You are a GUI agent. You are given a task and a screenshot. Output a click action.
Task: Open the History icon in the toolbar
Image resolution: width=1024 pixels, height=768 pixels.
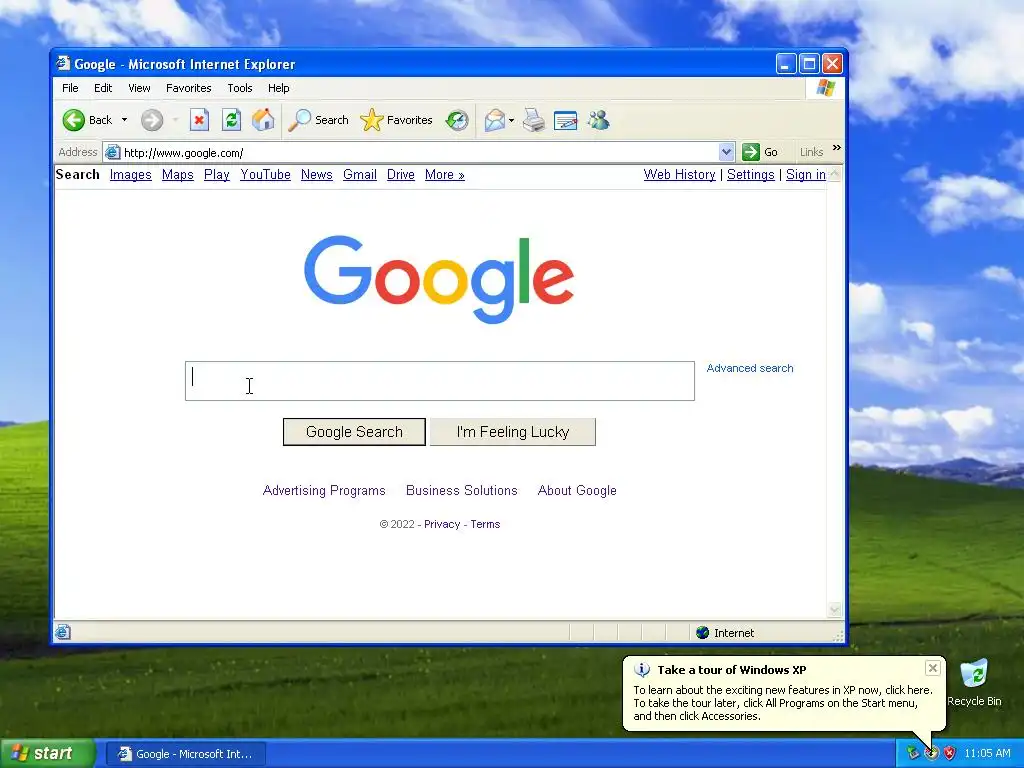[457, 120]
